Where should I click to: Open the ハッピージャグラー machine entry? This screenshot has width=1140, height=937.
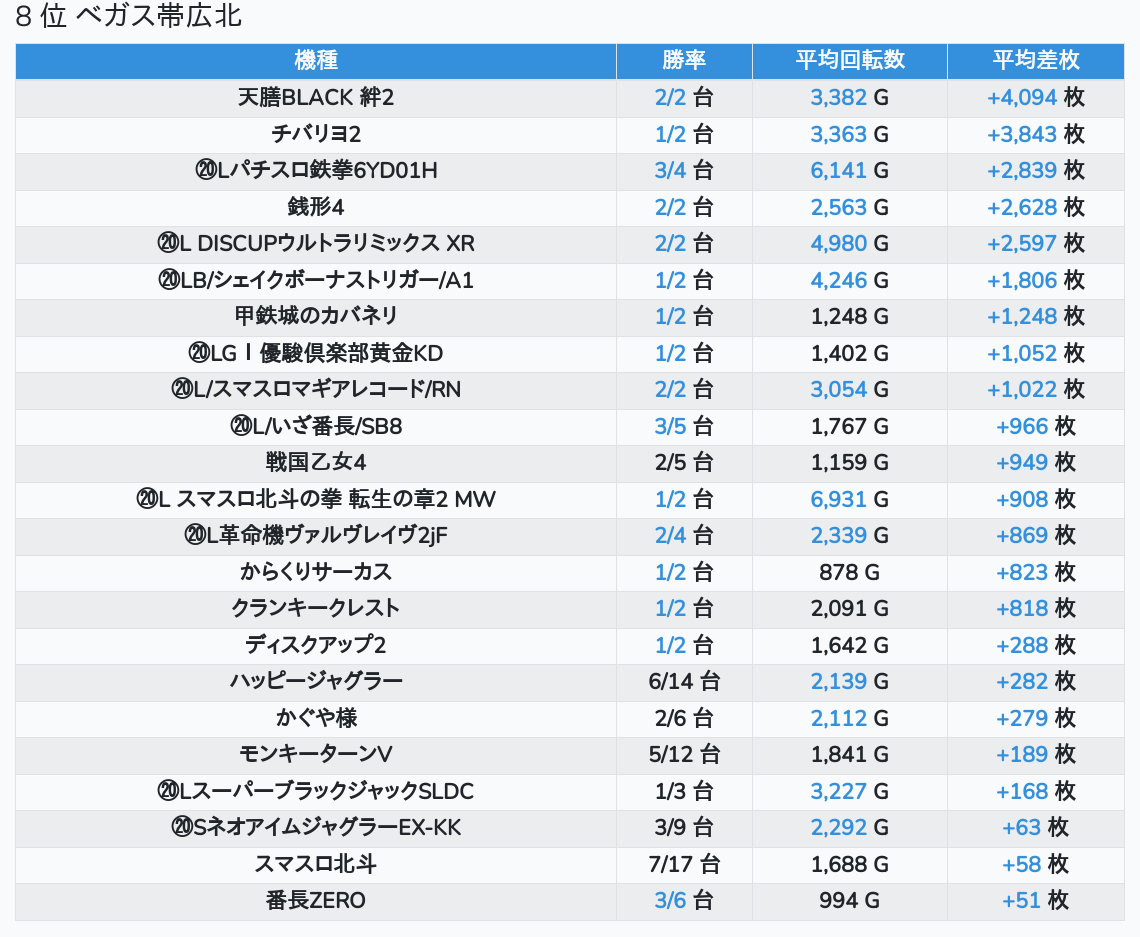click(316, 682)
